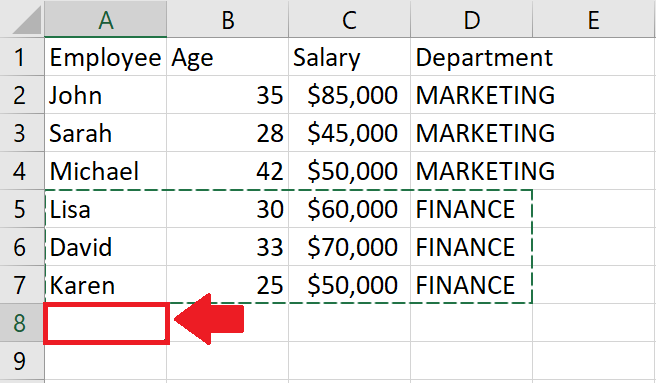Click Michael's MARKETING department cell
Image resolution: width=656 pixels, height=383 pixels.
click(472, 171)
